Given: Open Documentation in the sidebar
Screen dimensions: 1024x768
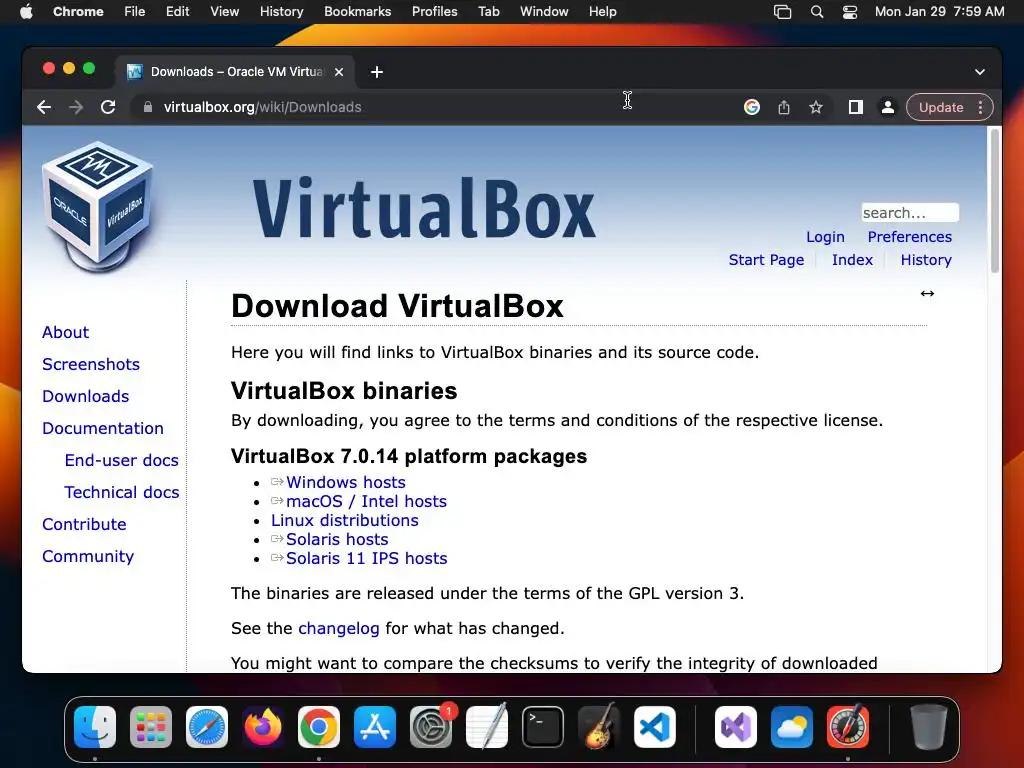Looking at the screenshot, I should (103, 428).
